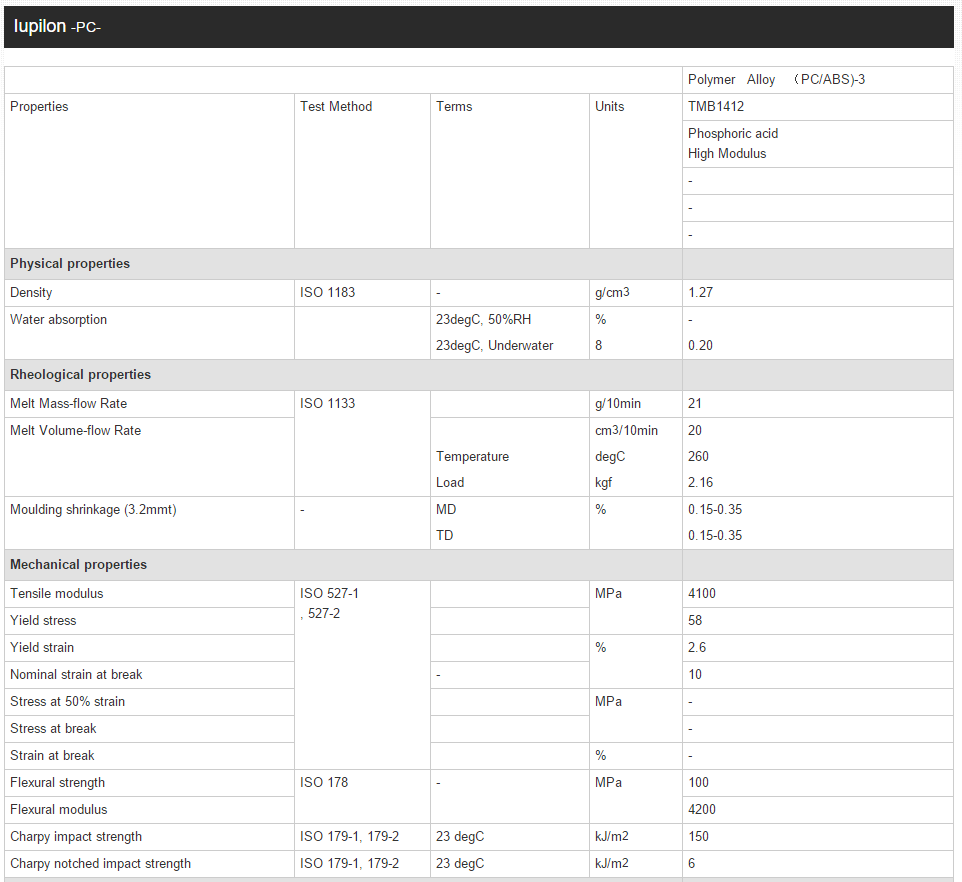Image resolution: width=962 pixels, height=882 pixels.
Task: Click the Phosphoric acid High Modulus description
Action: (x=733, y=144)
